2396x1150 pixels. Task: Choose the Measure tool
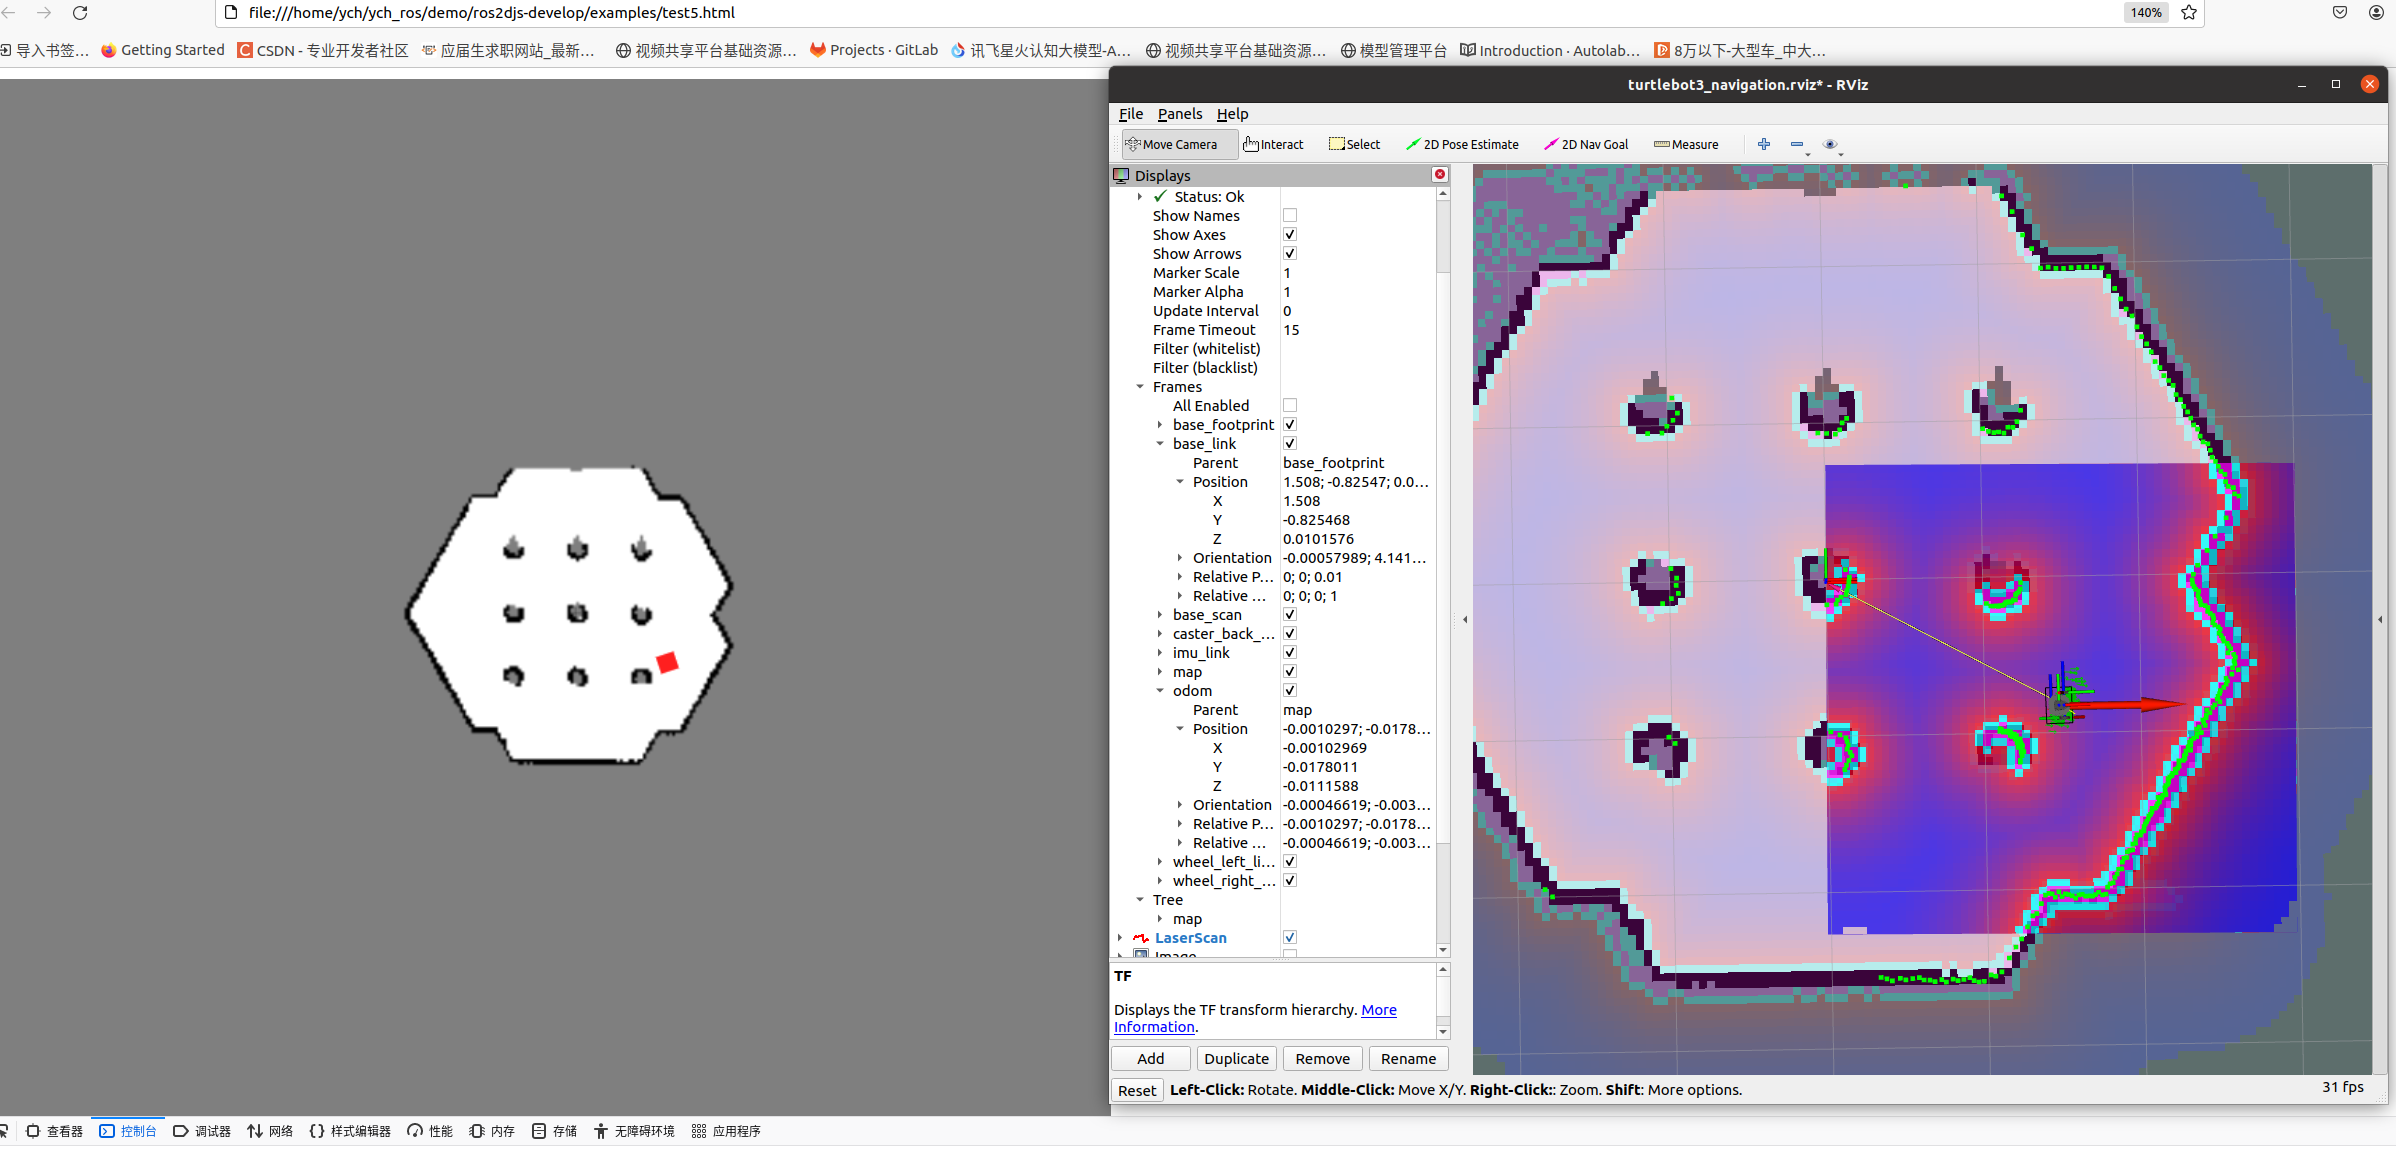tap(1686, 144)
